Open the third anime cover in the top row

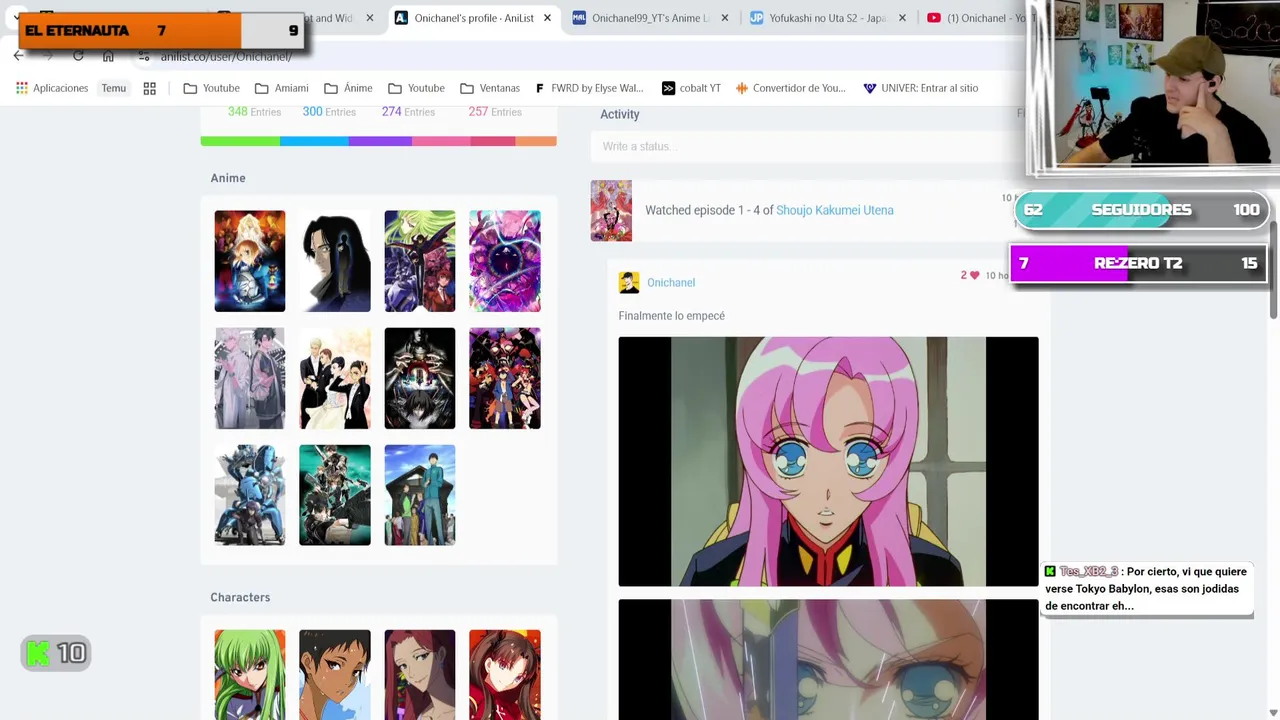point(420,261)
